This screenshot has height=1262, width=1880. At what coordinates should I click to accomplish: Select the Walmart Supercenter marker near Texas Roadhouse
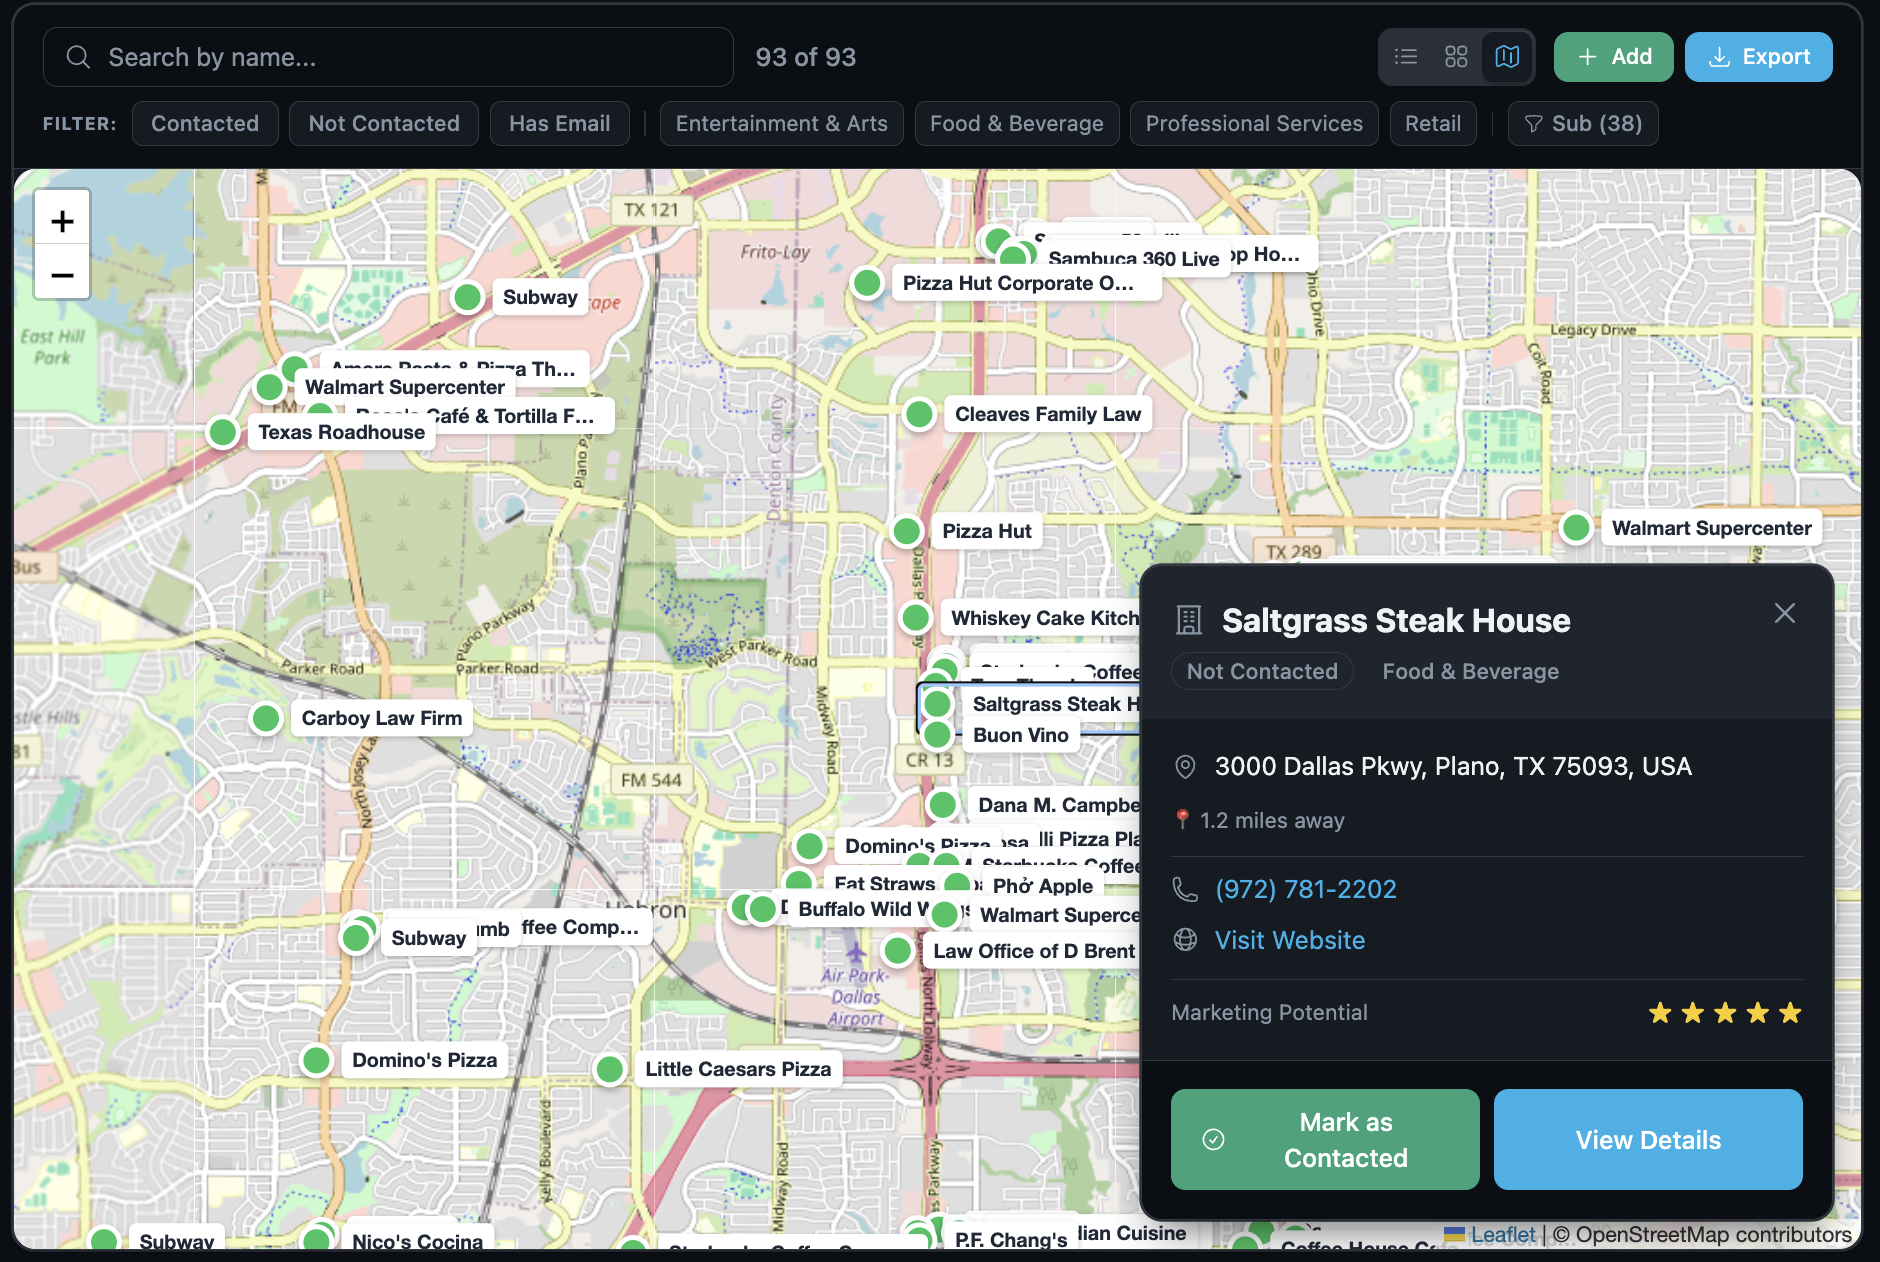(269, 387)
